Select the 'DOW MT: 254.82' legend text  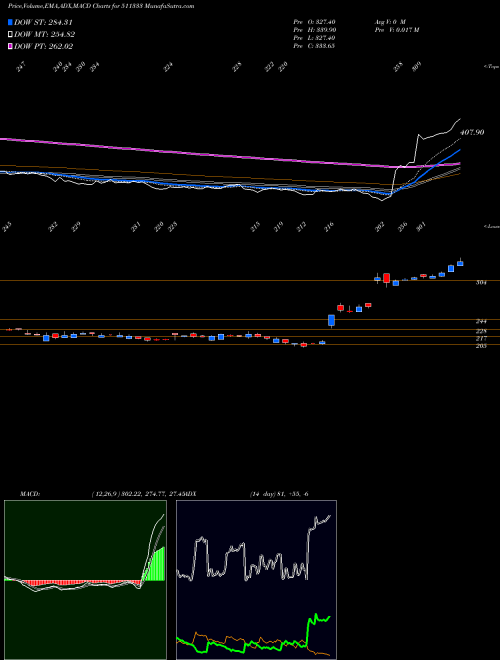45,35
